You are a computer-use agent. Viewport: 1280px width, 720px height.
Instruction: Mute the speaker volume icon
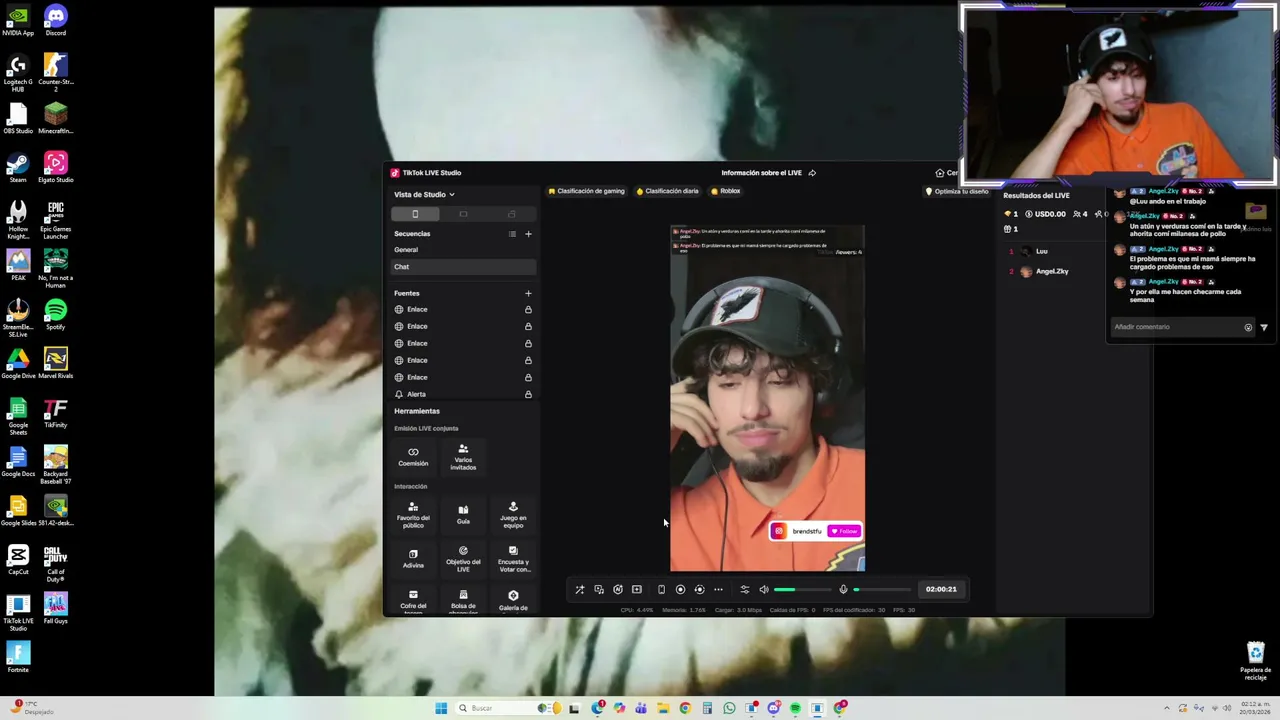tap(764, 589)
